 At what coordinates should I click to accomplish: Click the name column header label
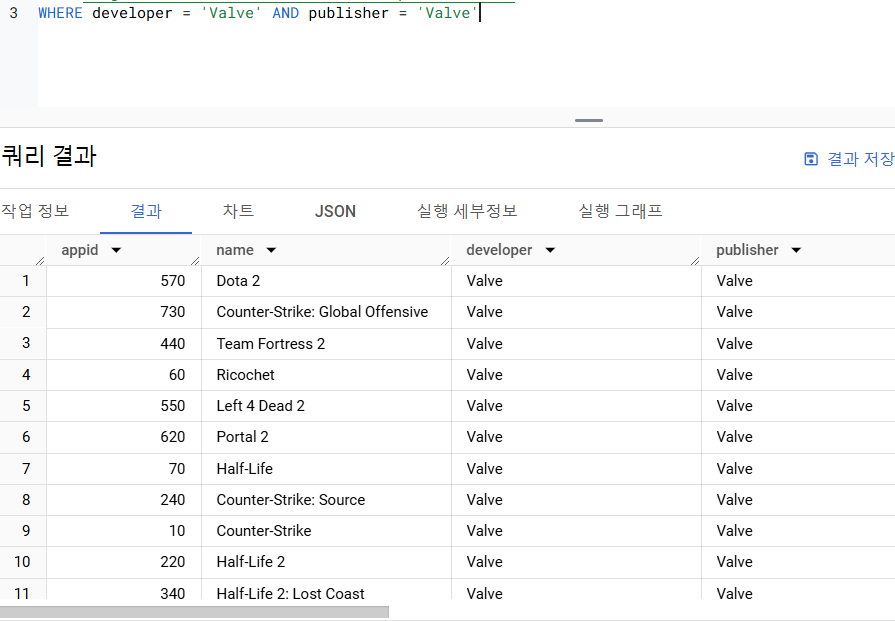(x=235, y=250)
